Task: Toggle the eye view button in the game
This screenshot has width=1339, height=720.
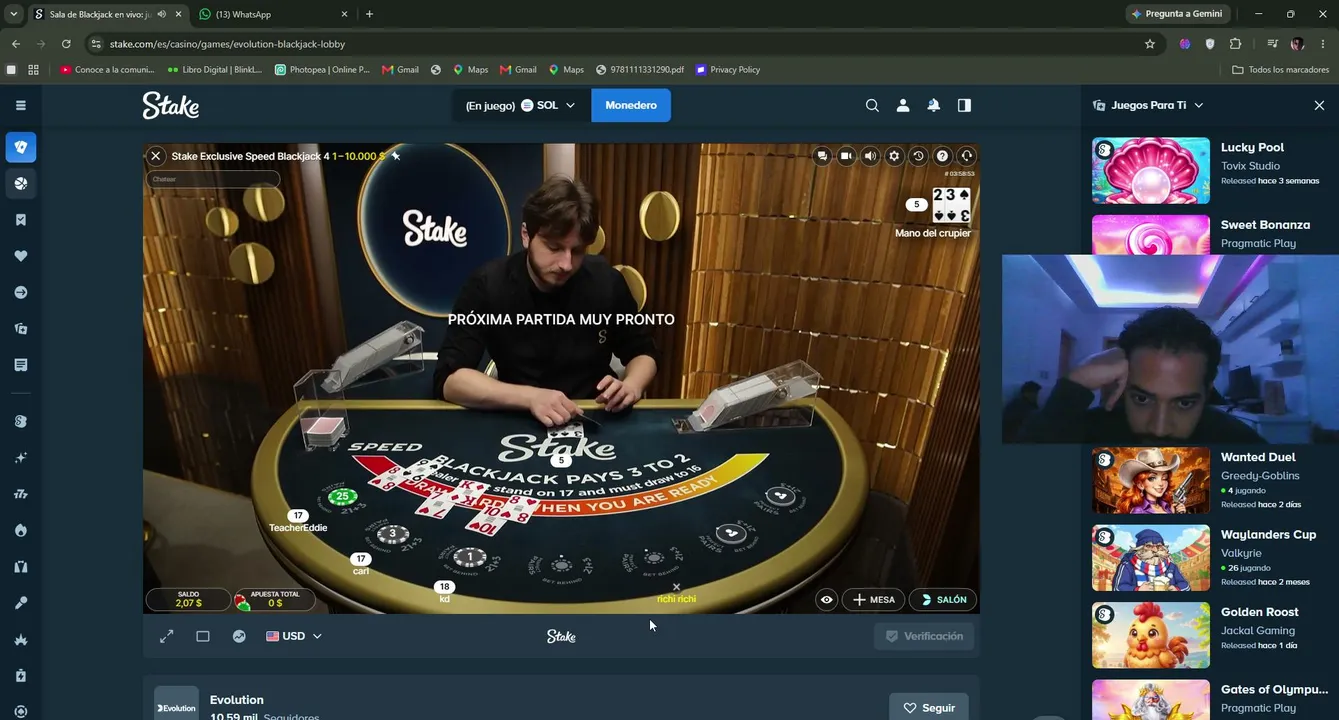Action: click(826, 600)
